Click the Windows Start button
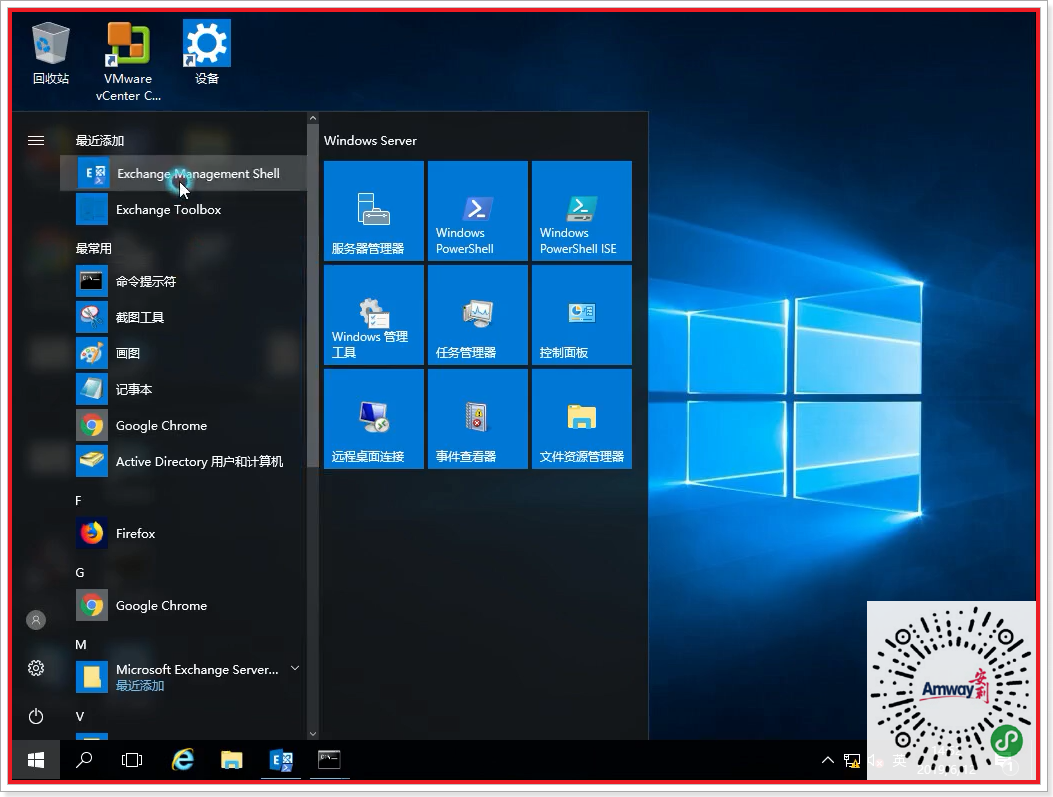This screenshot has height=797, width=1053. pos(36,760)
